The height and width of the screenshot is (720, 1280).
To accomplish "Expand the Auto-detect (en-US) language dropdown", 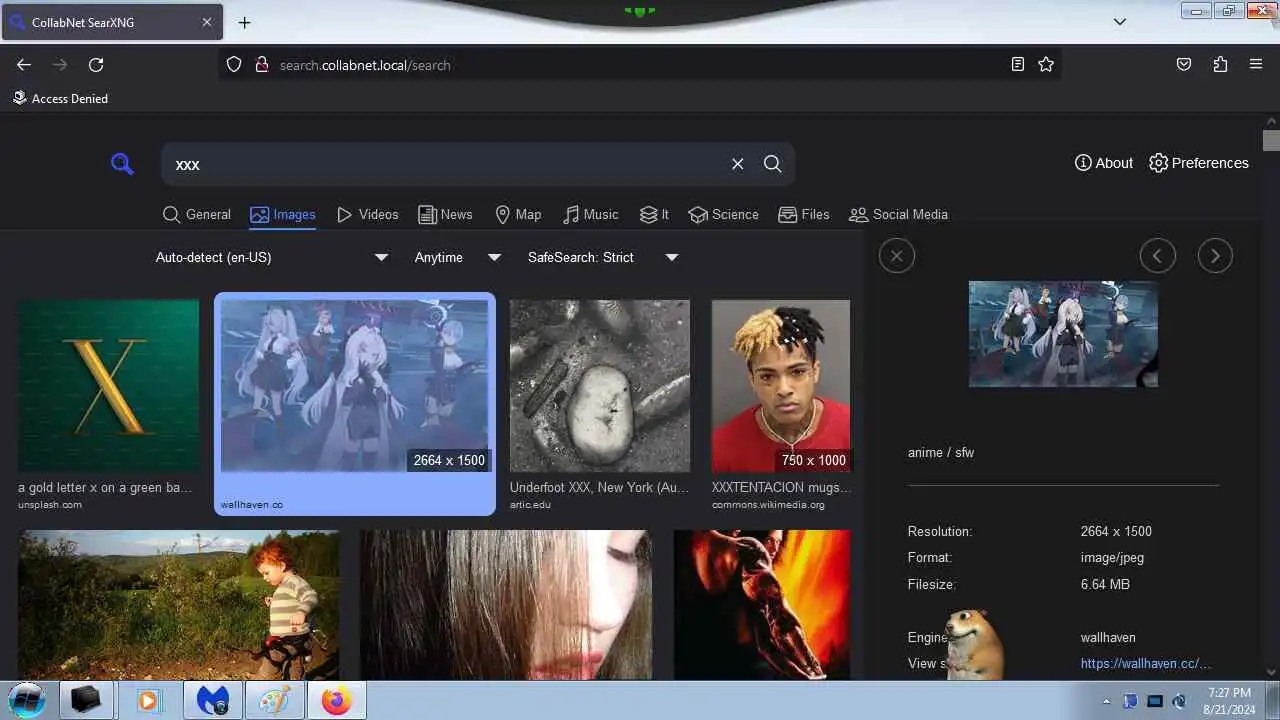I will (271, 257).
